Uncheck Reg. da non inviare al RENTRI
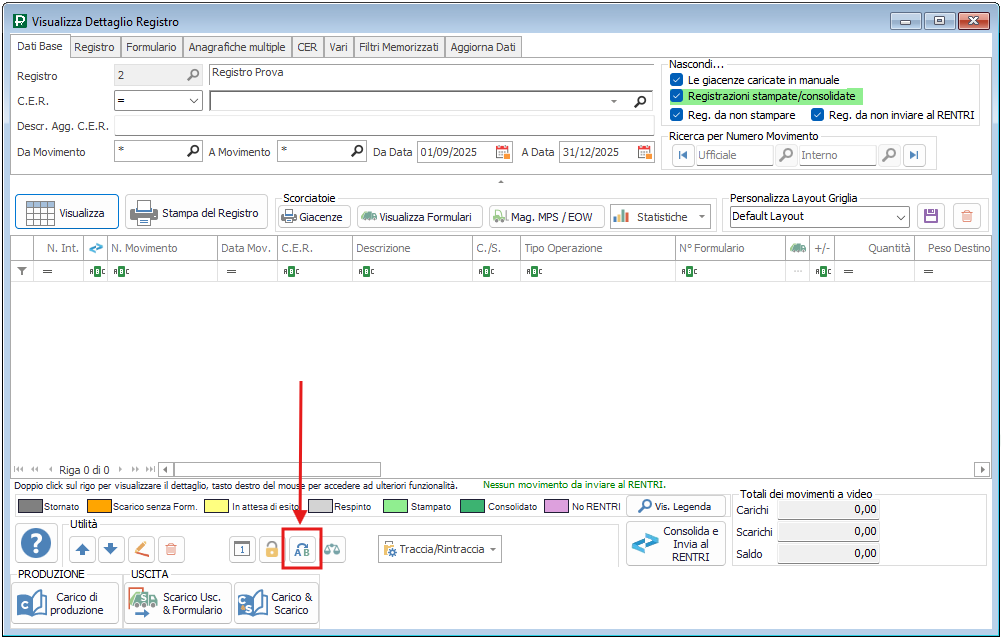The image size is (1003, 639). 818,115
